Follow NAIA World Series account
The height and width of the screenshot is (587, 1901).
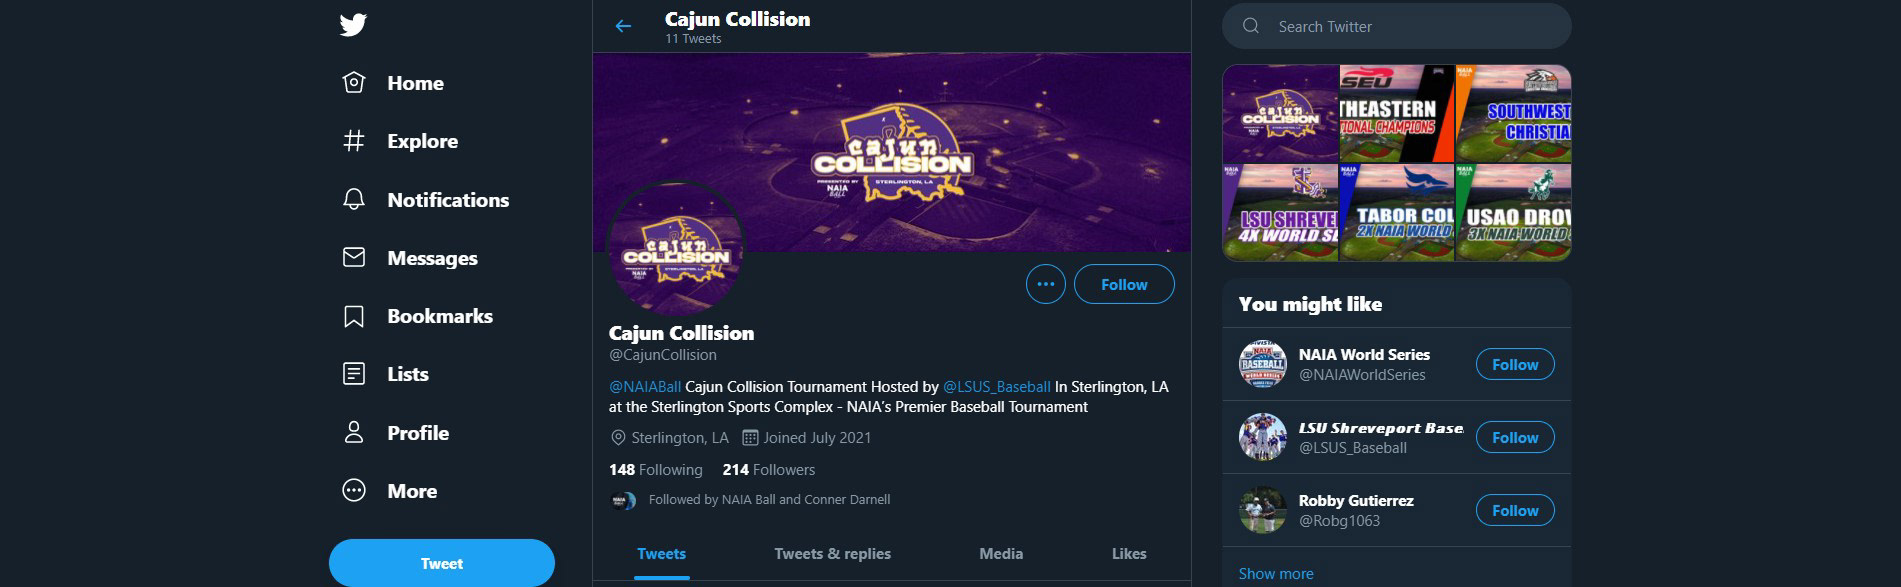1514,365
